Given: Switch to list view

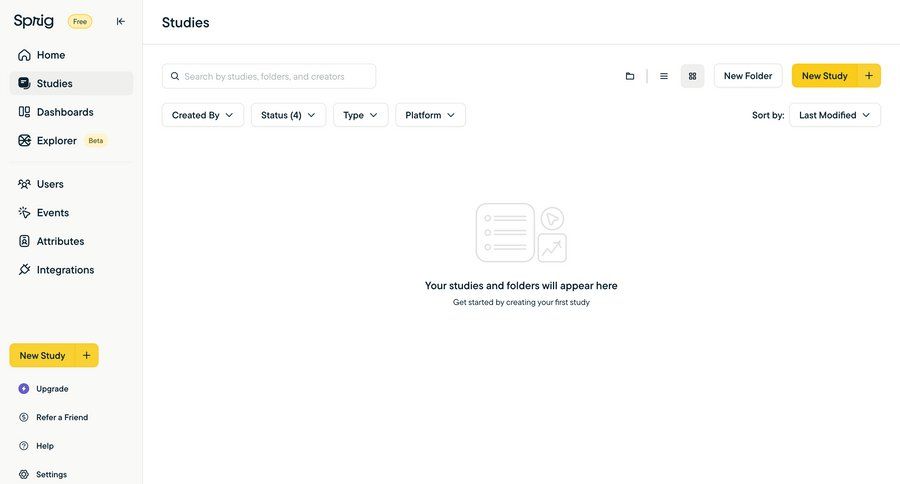Looking at the screenshot, I should point(664,76).
